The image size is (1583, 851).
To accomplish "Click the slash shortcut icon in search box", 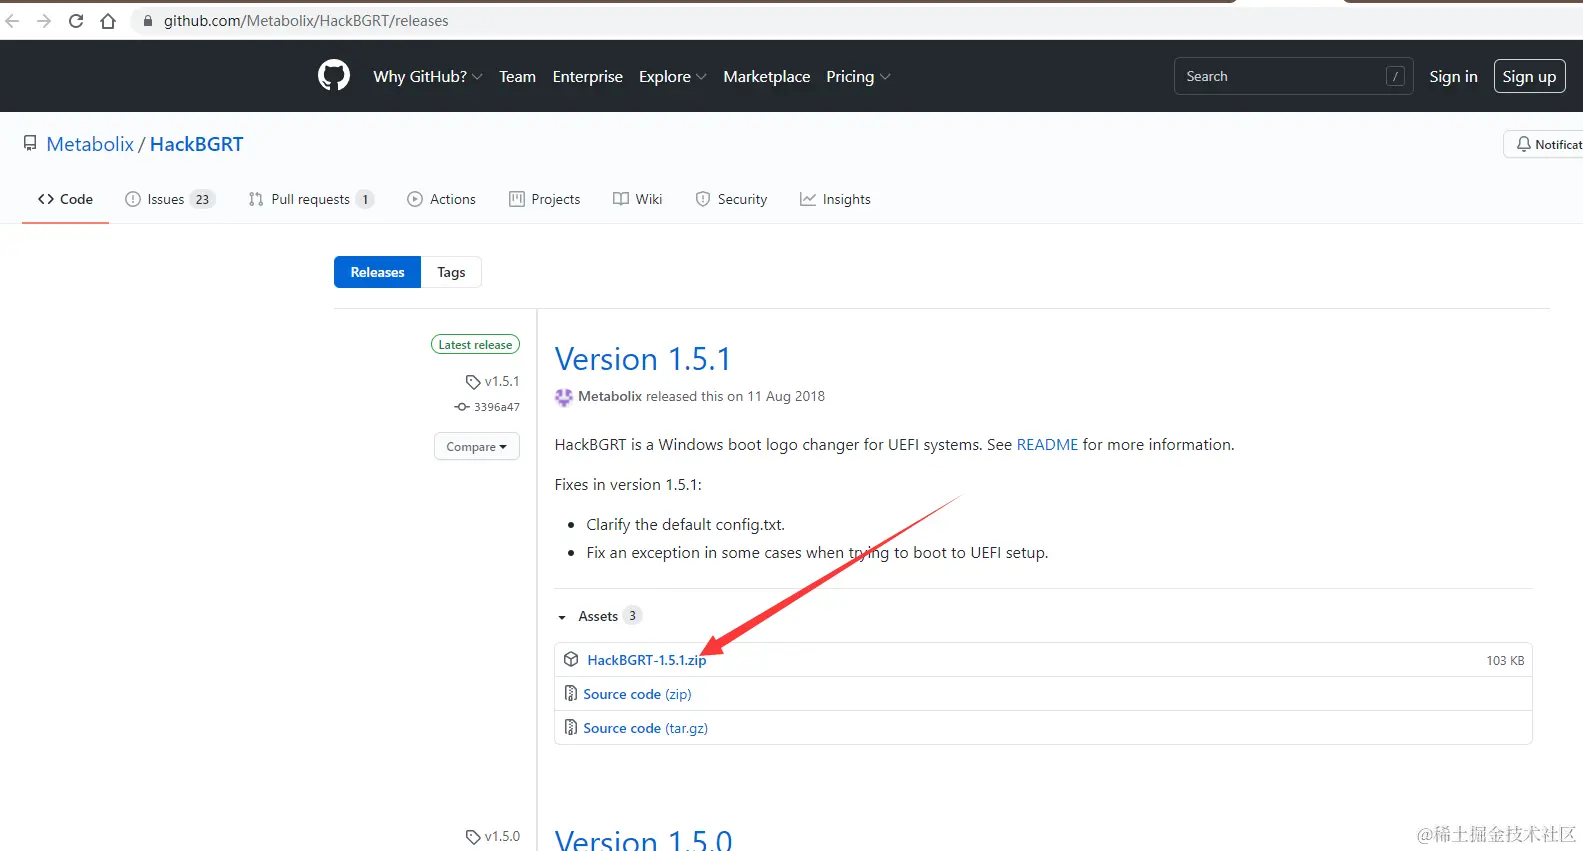I will 1395,76.
